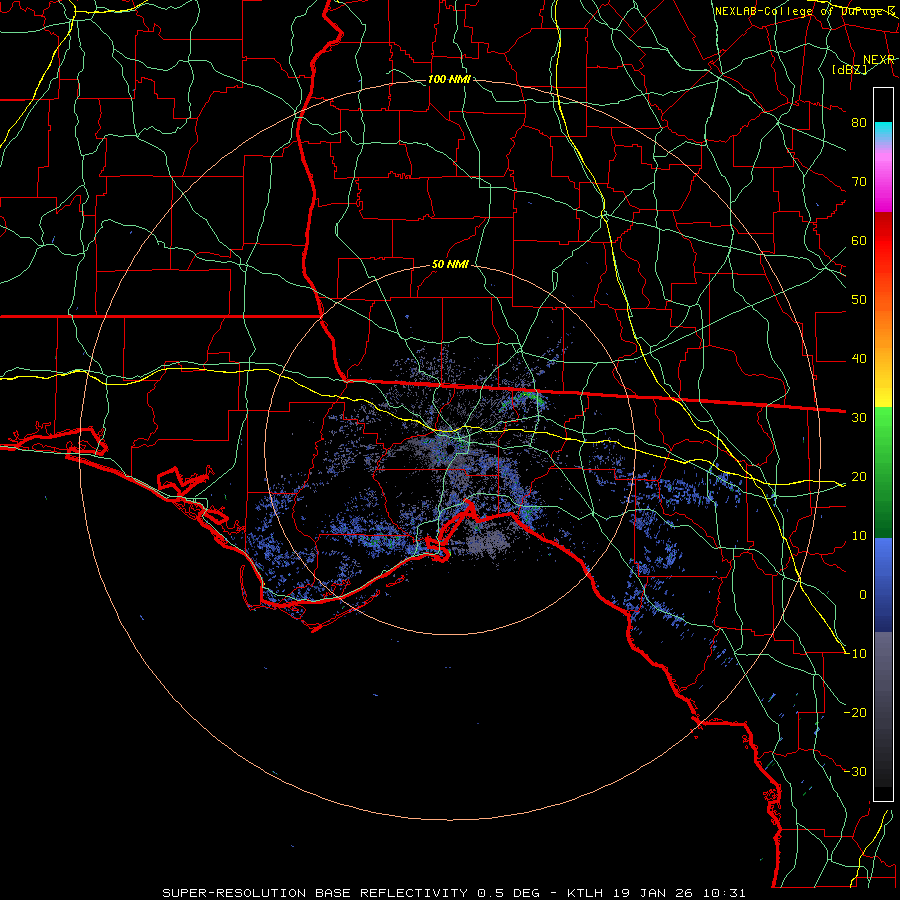Click the 50 NMI range ring label

(451, 265)
